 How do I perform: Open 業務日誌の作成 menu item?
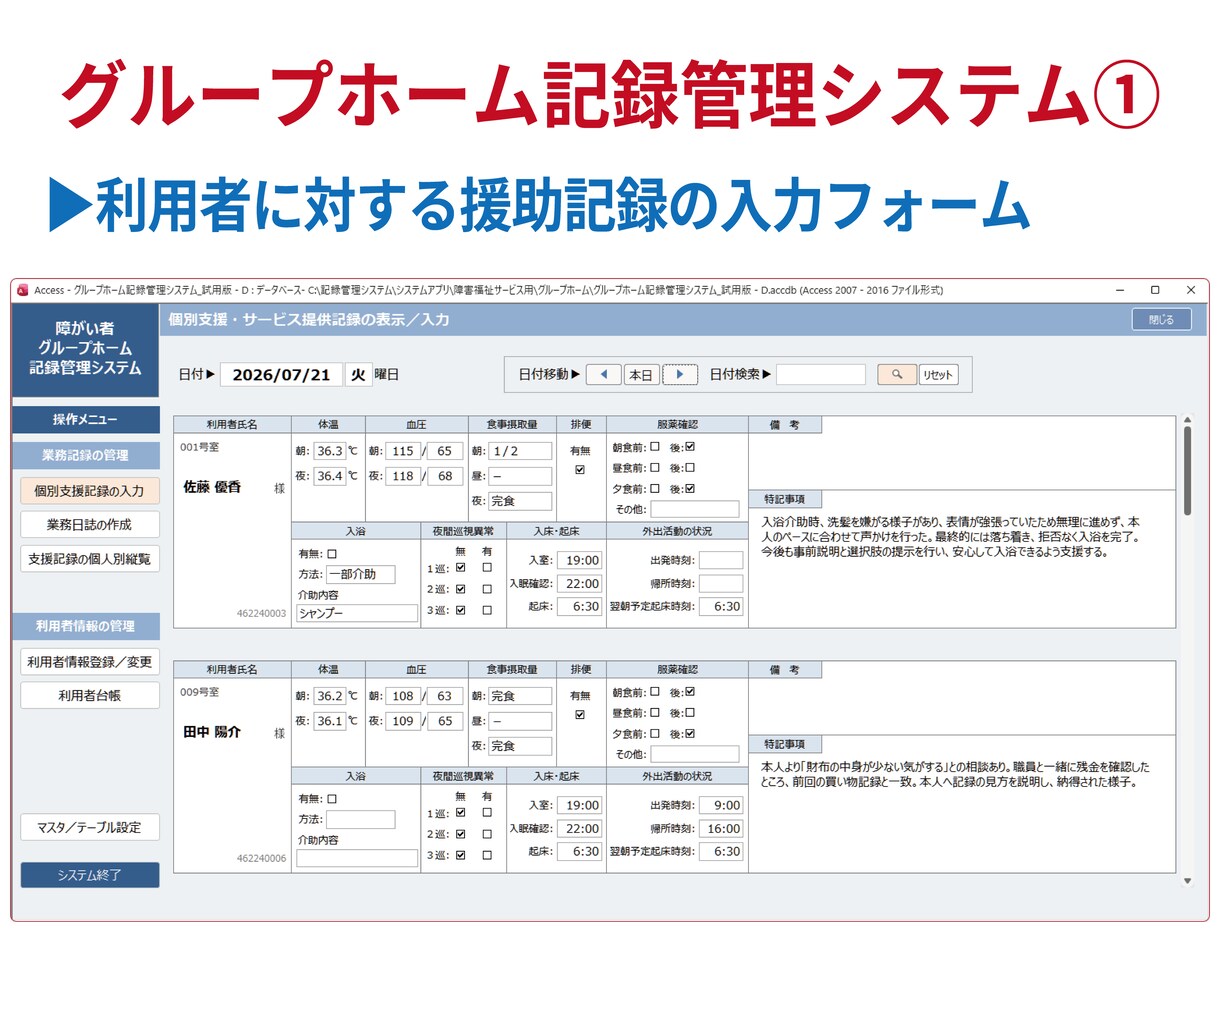[89, 524]
